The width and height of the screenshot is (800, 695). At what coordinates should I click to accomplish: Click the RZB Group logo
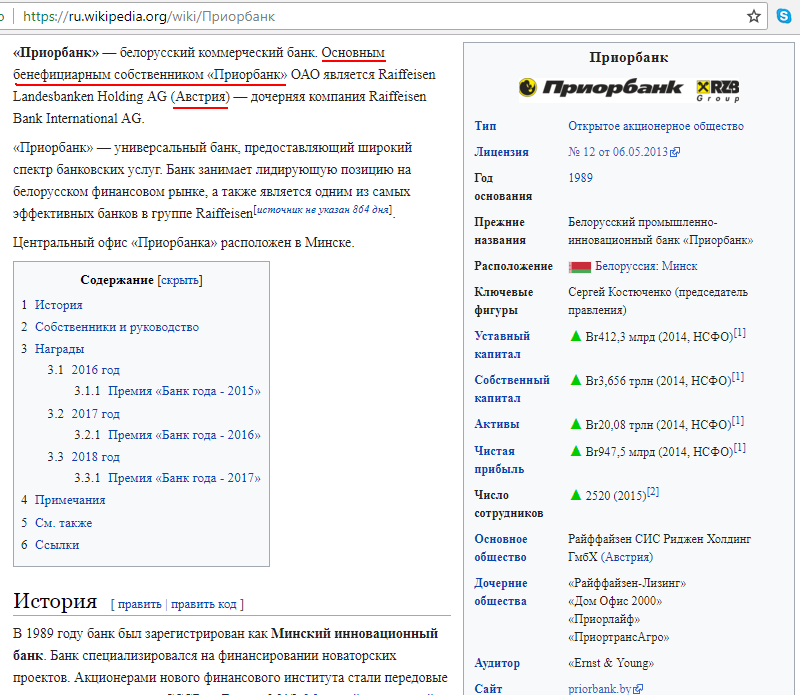pyautogui.click(x=718, y=91)
